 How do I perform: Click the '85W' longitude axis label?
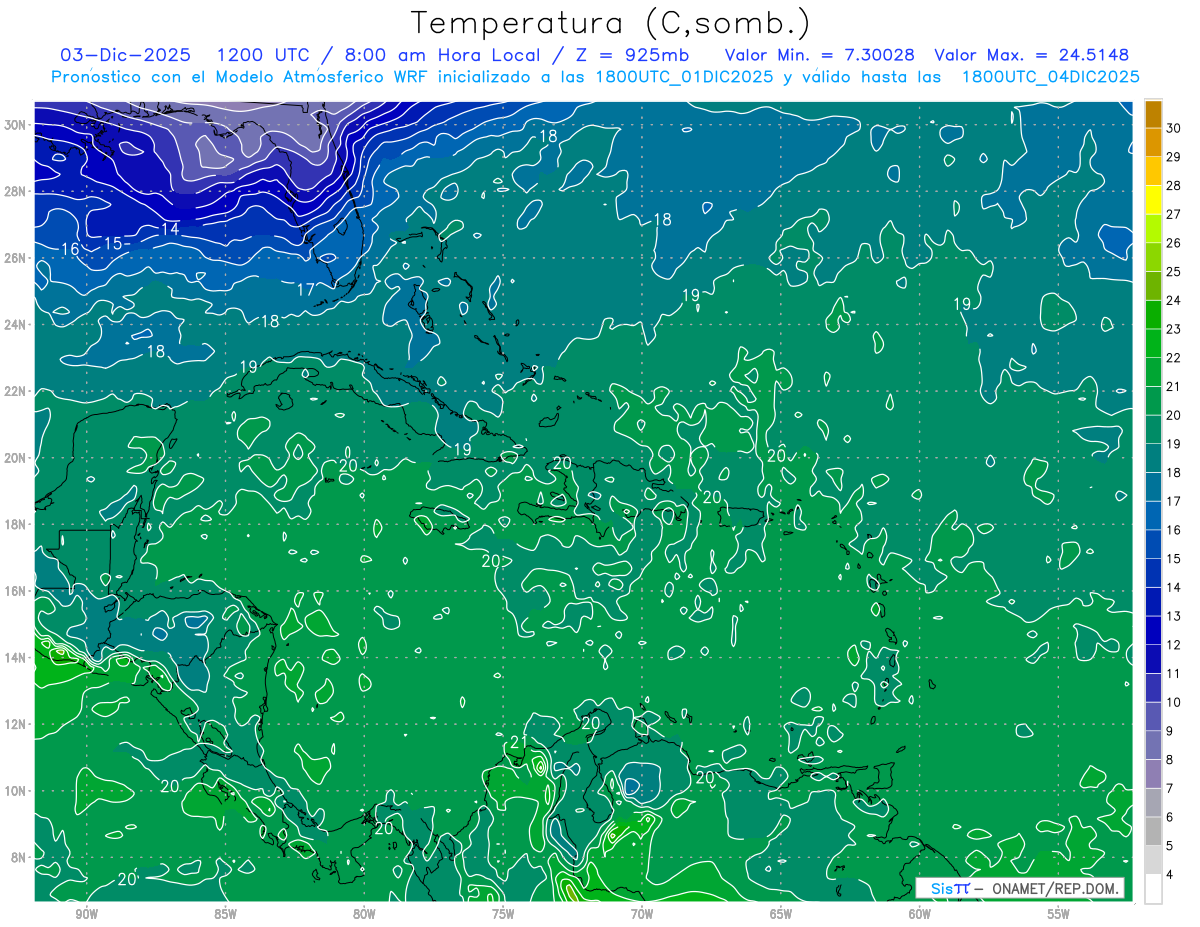click(x=225, y=914)
